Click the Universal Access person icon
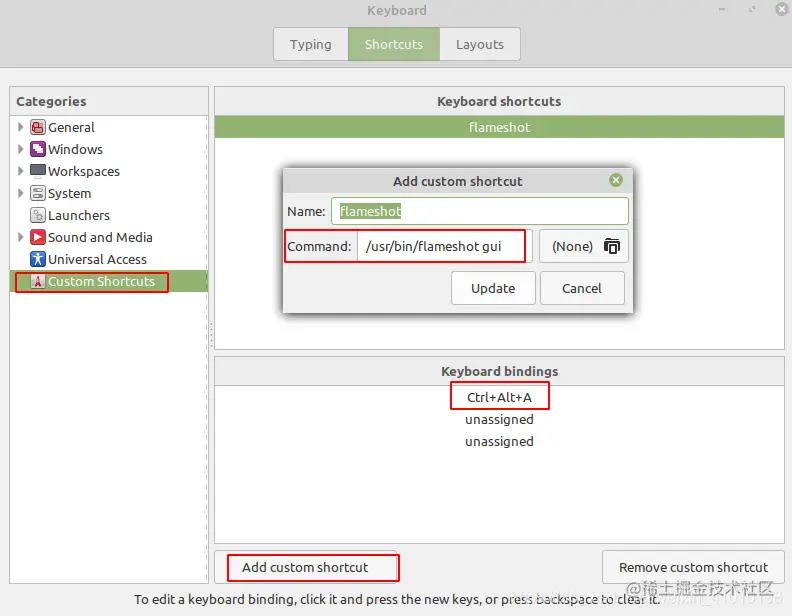 coord(37,259)
